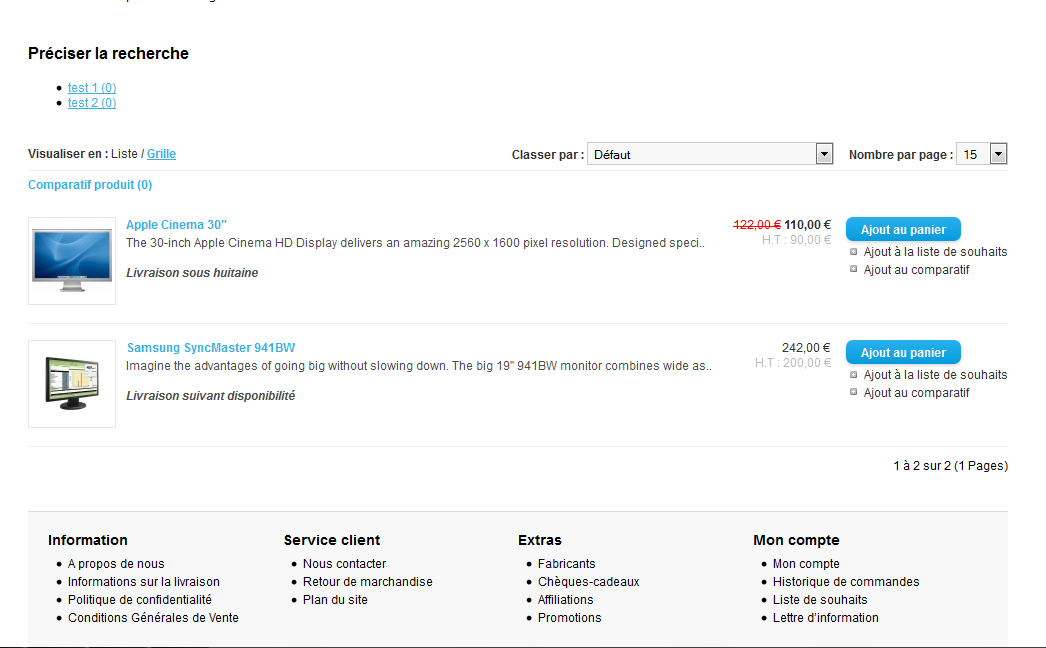Image resolution: width=1046 pixels, height=648 pixels.
Task: Add Apple Cinema 30" to cart
Action: [903, 229]
